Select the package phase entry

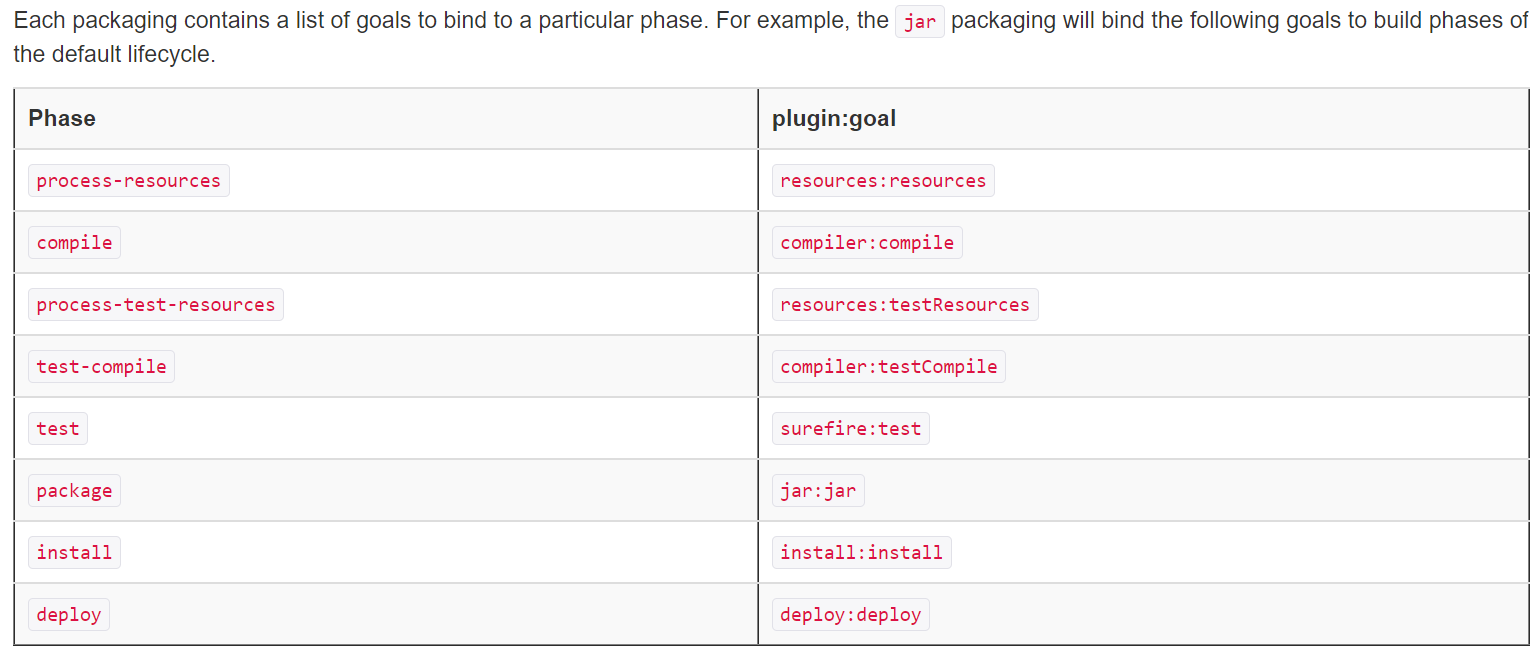click(75, 491)
